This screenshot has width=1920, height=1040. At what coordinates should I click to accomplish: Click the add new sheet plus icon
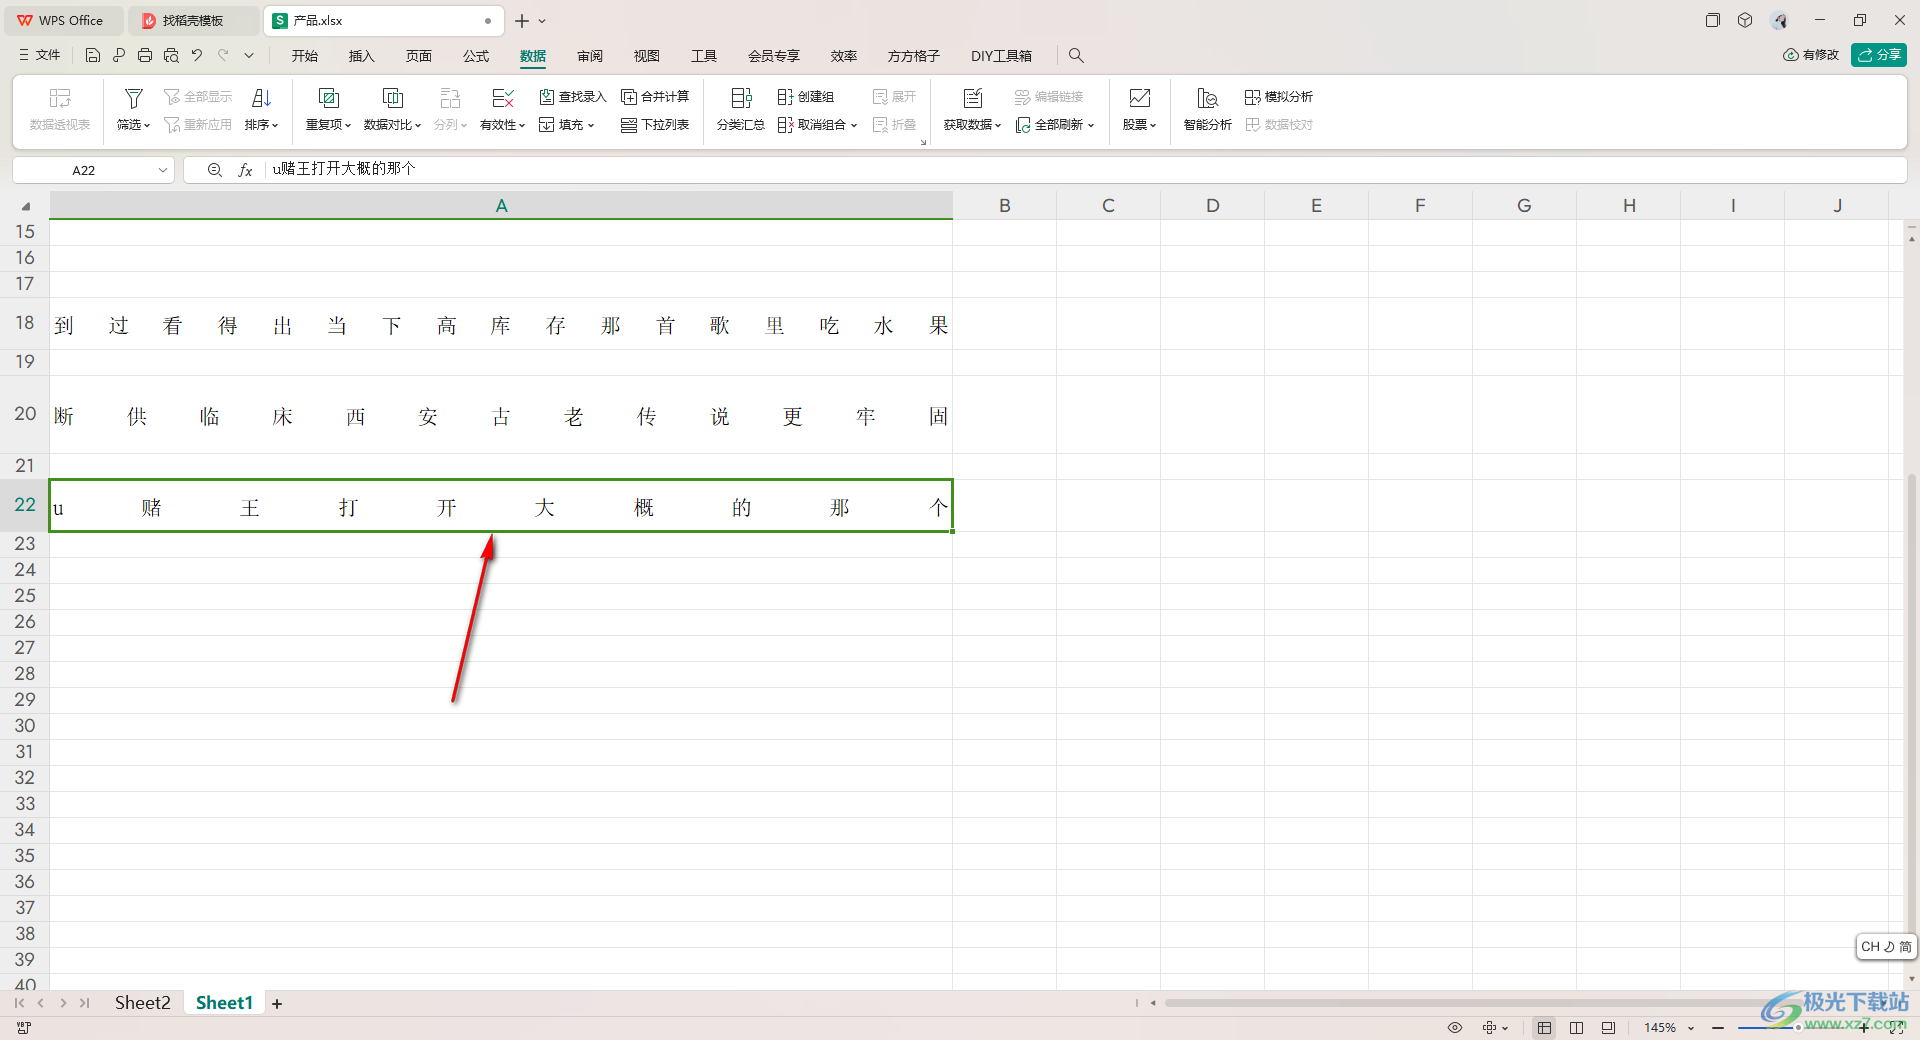pos(277,1004)
